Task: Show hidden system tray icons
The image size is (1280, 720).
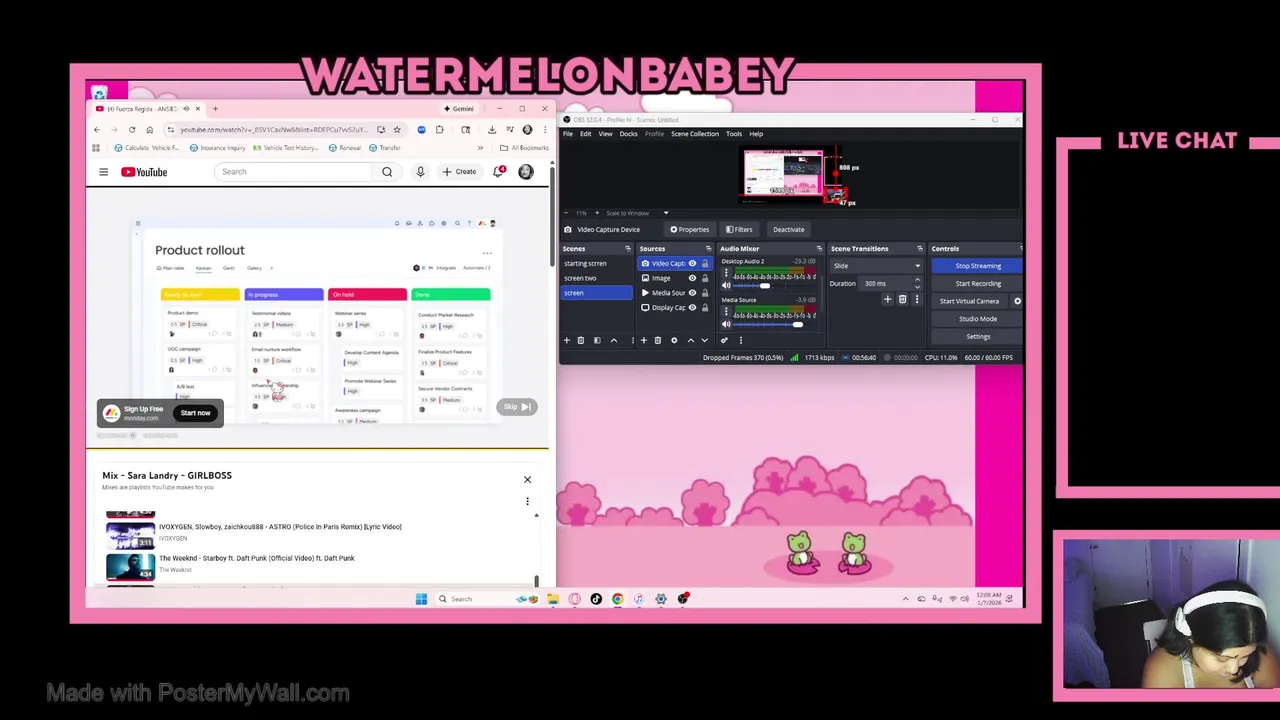Action: click(906, 599)
